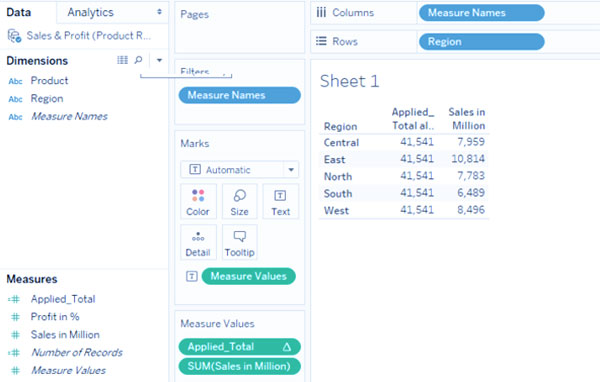
Task: Click the icon beside Number of Records
Action: (14, 353)
